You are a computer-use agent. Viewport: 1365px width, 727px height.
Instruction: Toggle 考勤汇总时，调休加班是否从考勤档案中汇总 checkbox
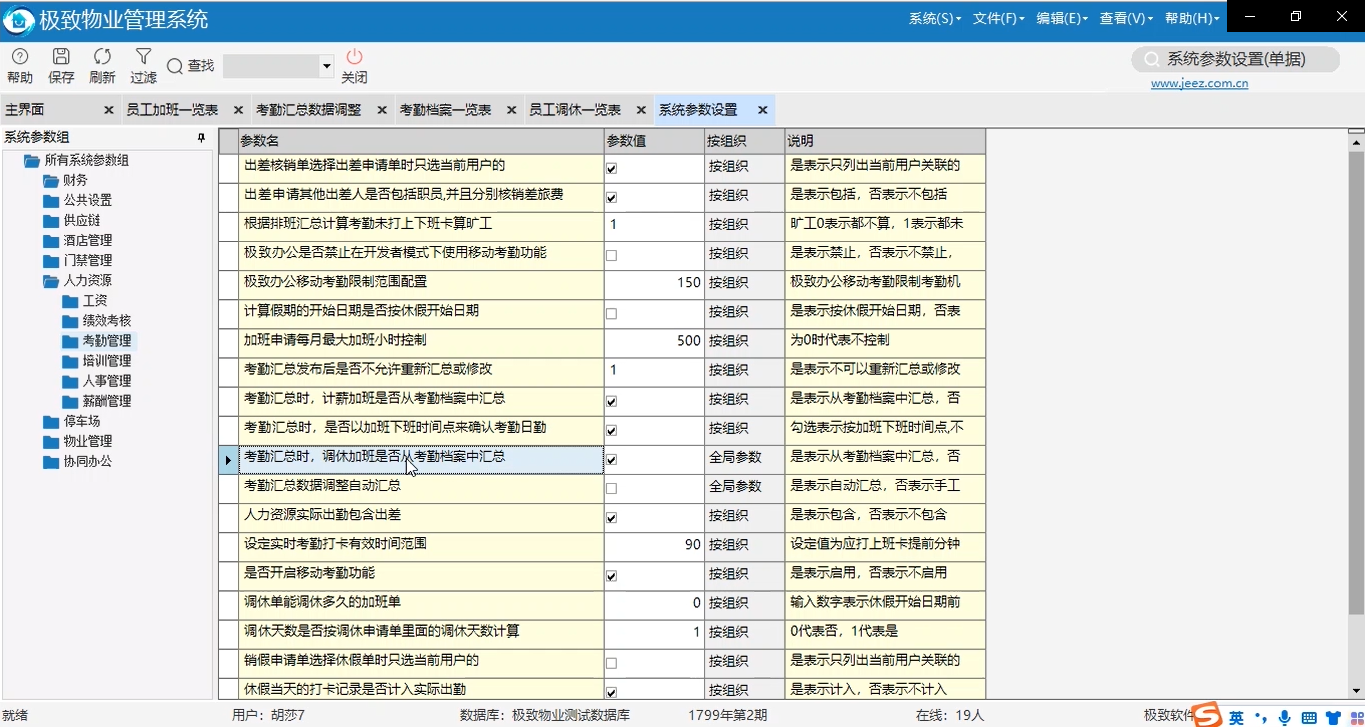[x=611, y=460]
